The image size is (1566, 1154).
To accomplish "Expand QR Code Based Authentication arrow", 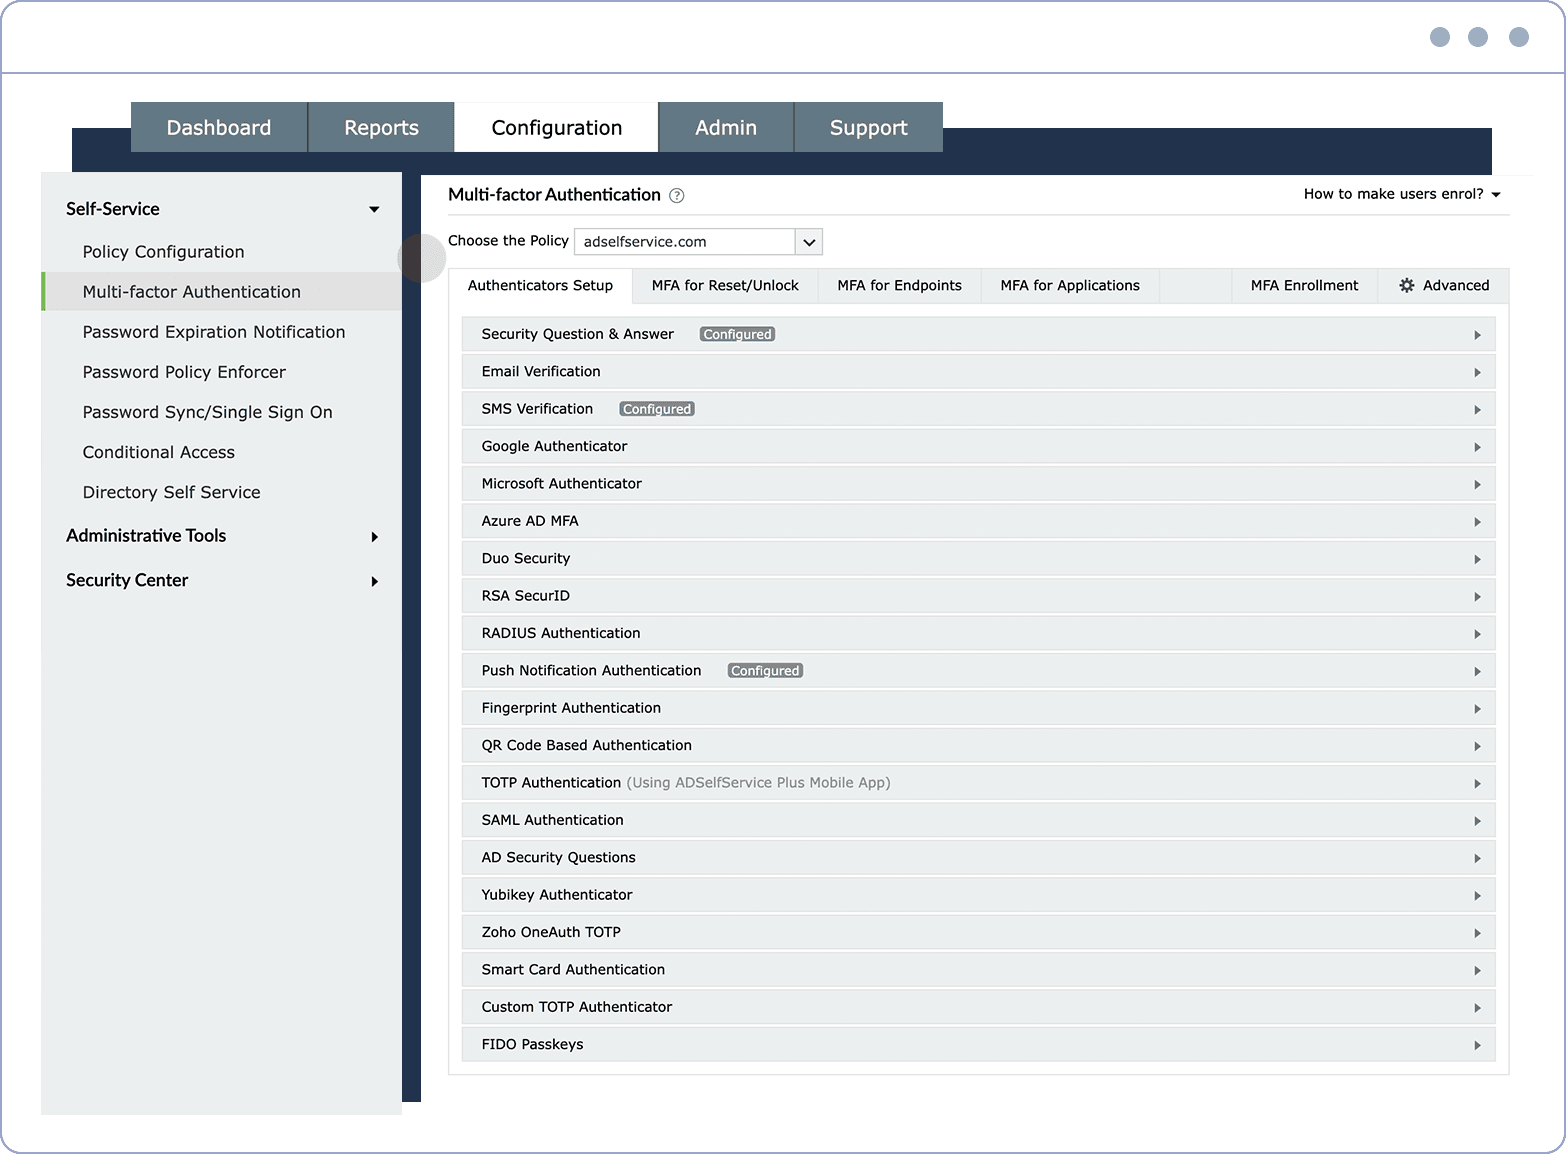I will coord(1477,746).
